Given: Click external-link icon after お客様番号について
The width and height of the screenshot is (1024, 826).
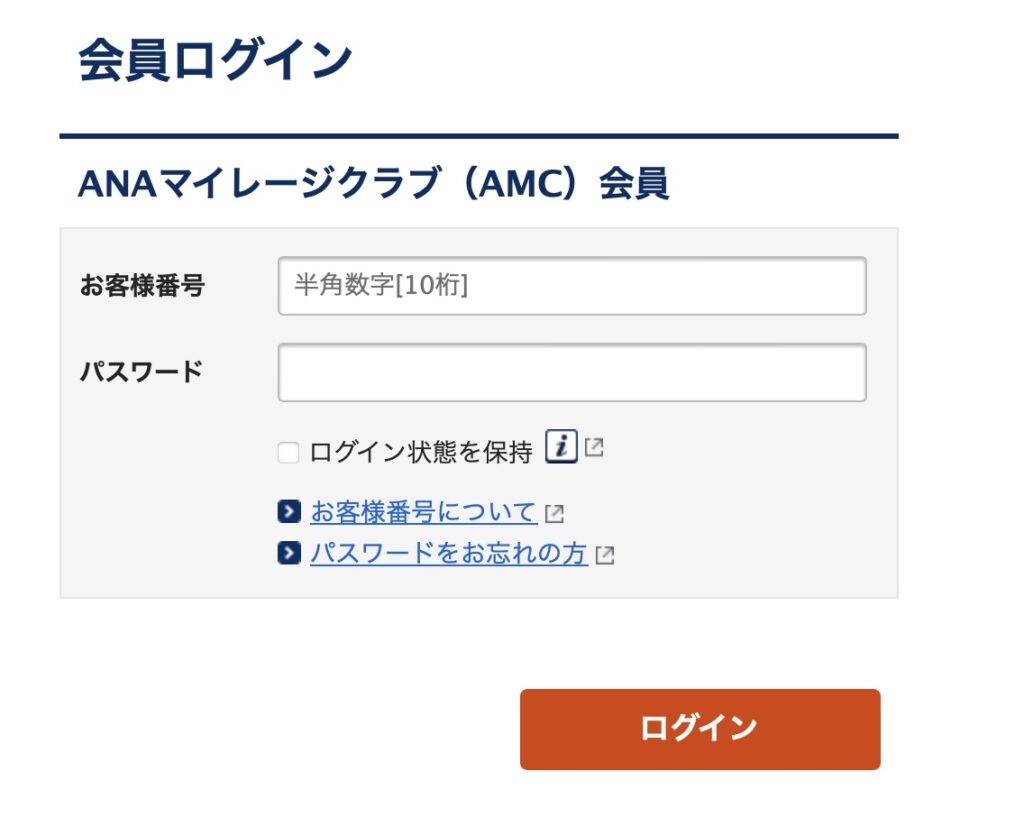Looking at the screenshot, I should point(554,514).
